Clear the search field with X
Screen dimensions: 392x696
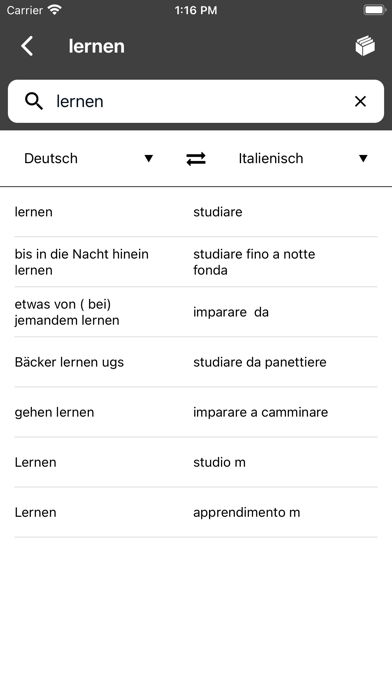[360, 101]
